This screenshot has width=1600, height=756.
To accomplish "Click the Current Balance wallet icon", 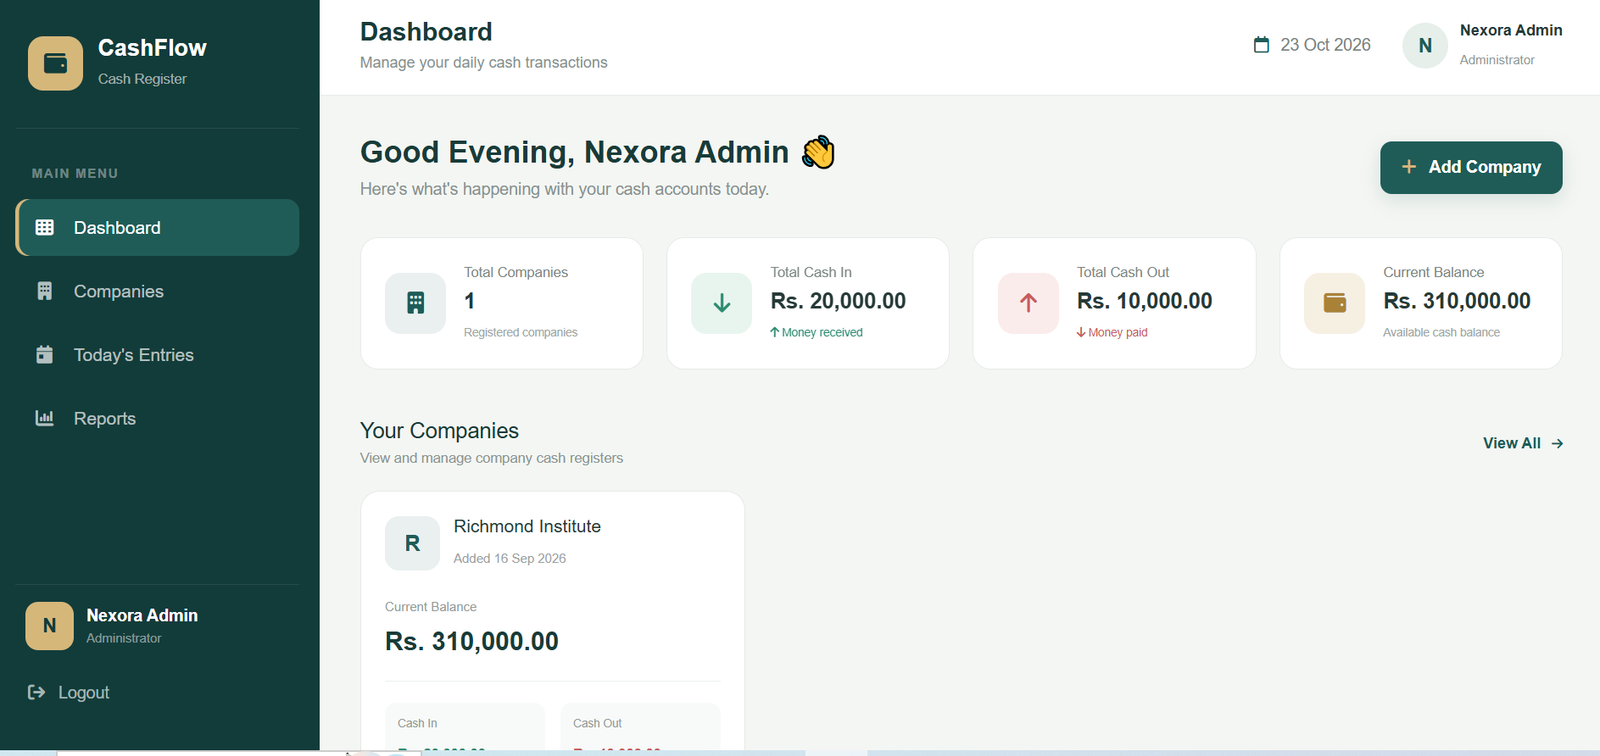I will coord(1335,303).
